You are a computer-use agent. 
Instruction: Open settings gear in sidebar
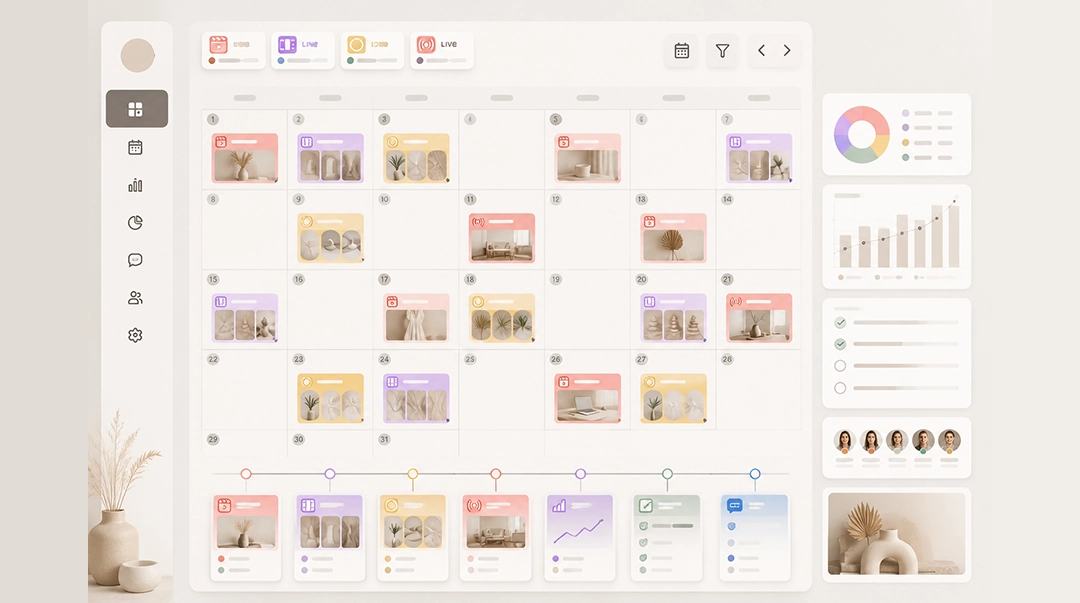point(135,335)
